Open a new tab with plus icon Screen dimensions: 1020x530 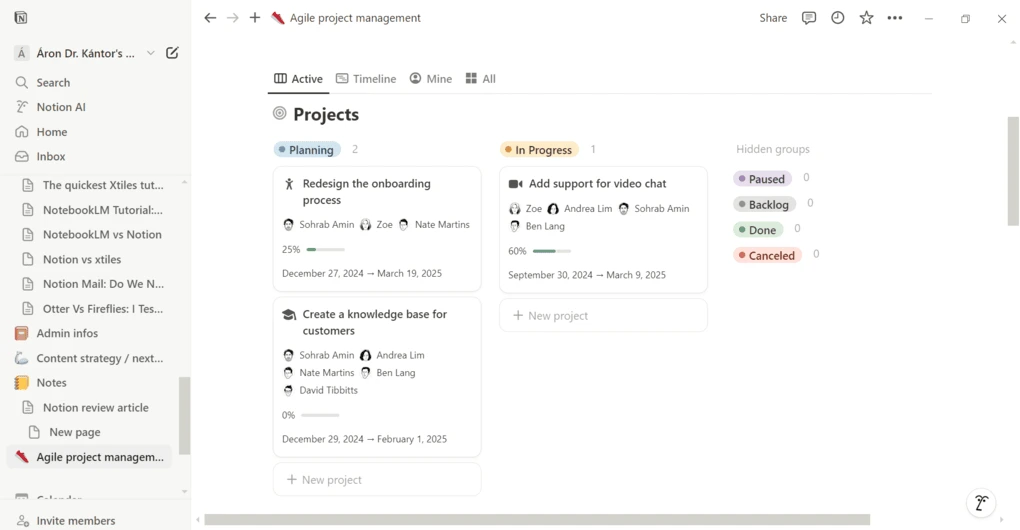[255, 18]
